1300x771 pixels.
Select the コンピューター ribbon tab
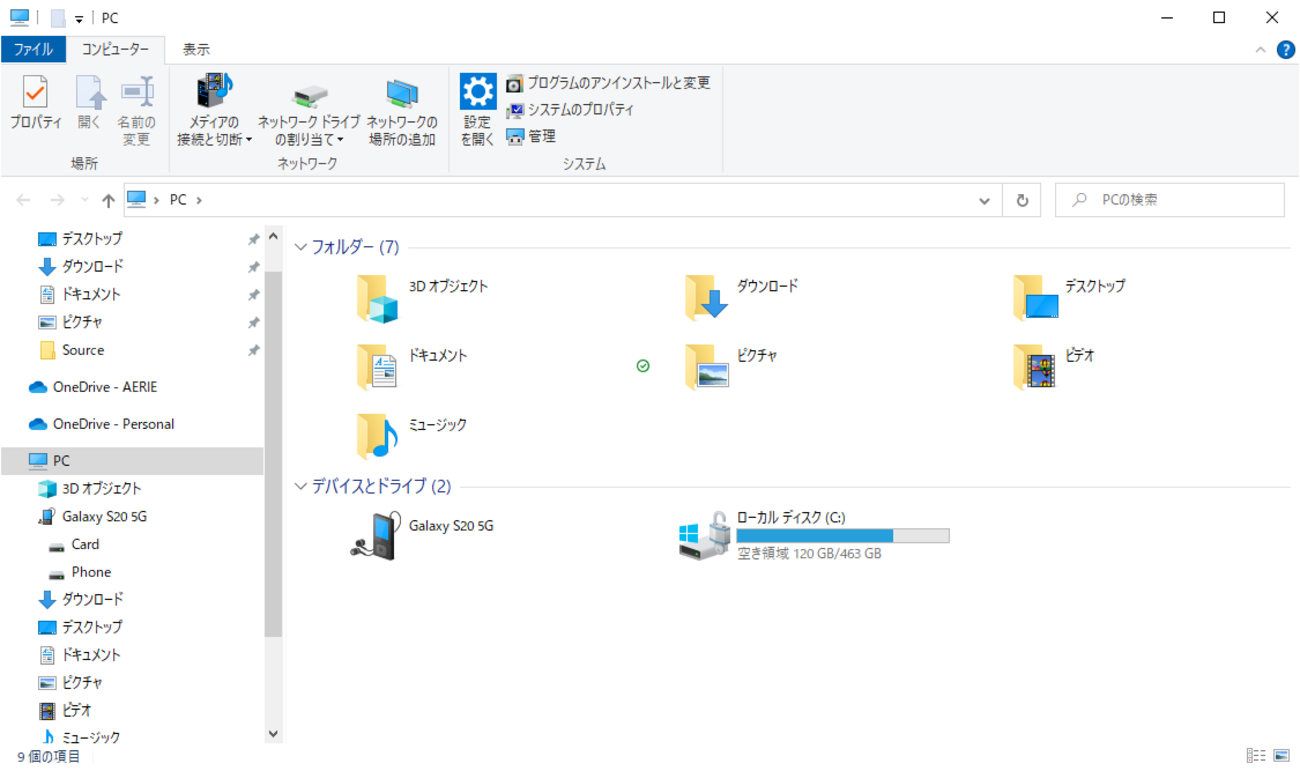click(x=115, y=49)
